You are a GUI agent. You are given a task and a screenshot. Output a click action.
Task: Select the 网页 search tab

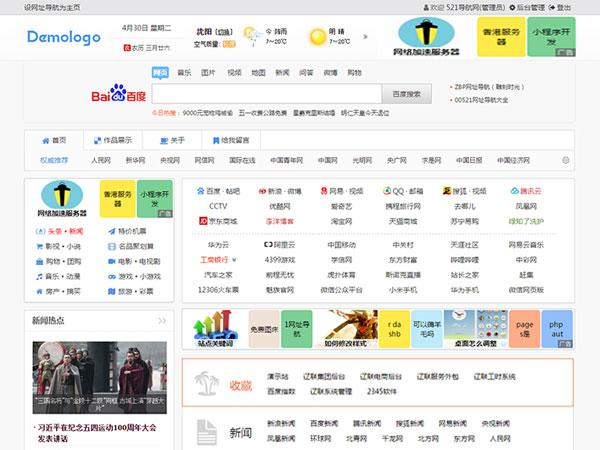160,72
